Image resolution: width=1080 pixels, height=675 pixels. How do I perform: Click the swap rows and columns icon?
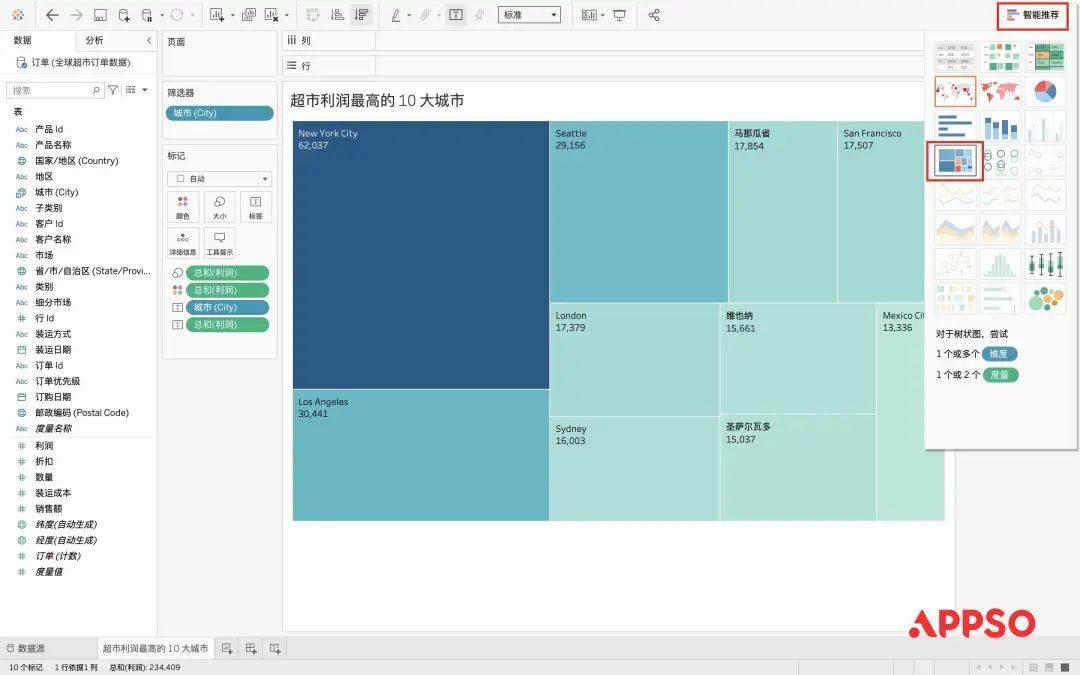coord(313,15)
